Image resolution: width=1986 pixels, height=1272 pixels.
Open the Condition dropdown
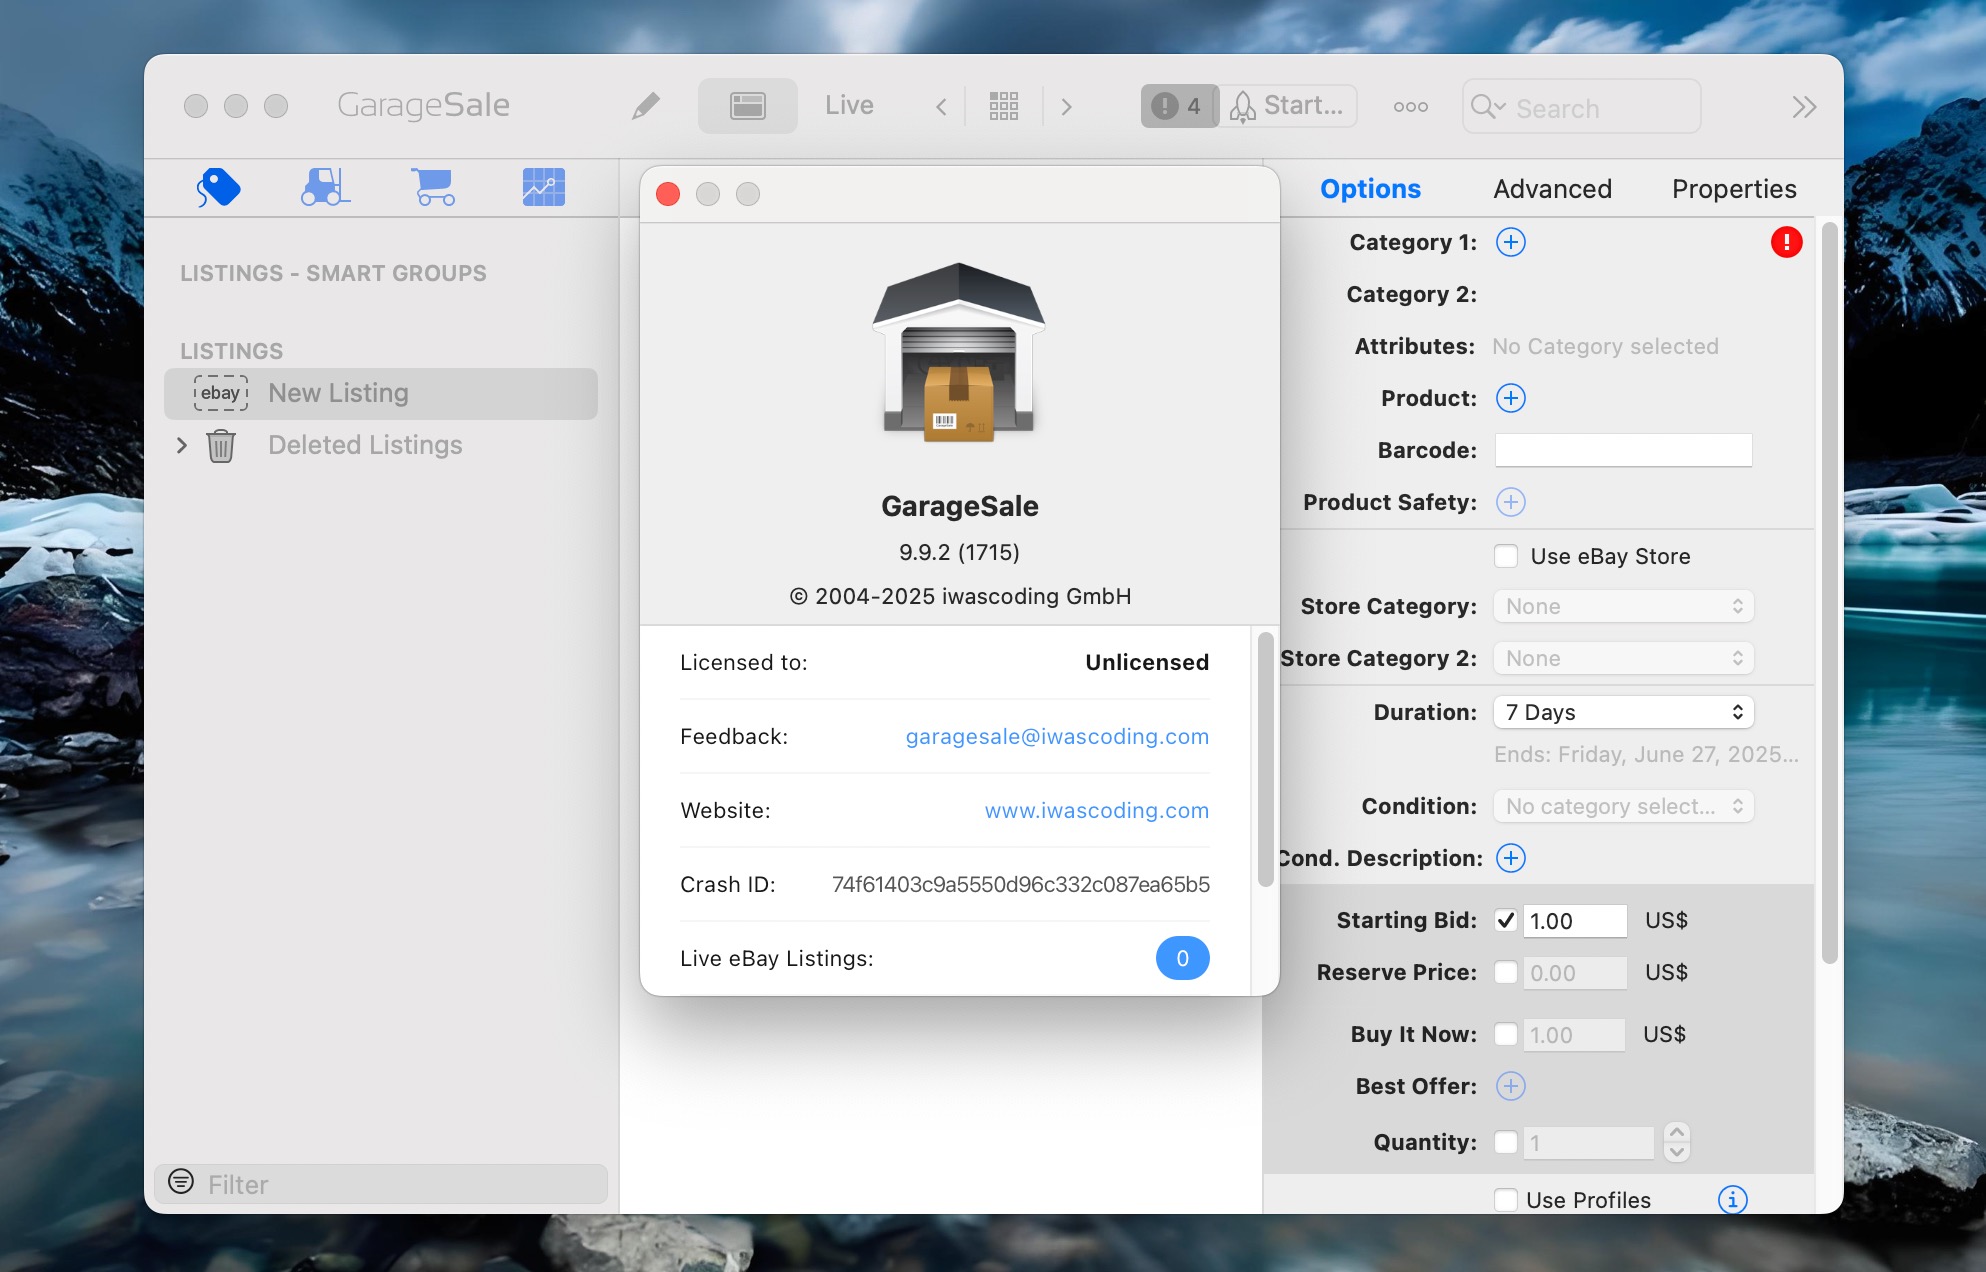(x=1623, y=806)
